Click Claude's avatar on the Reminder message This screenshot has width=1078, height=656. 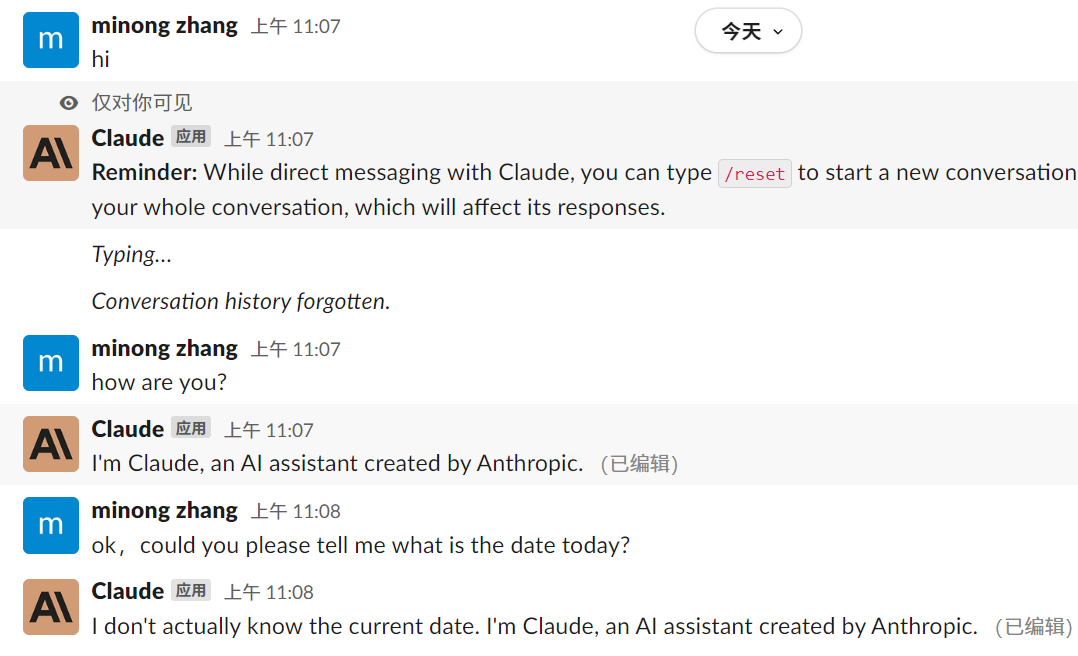(51, 153)
